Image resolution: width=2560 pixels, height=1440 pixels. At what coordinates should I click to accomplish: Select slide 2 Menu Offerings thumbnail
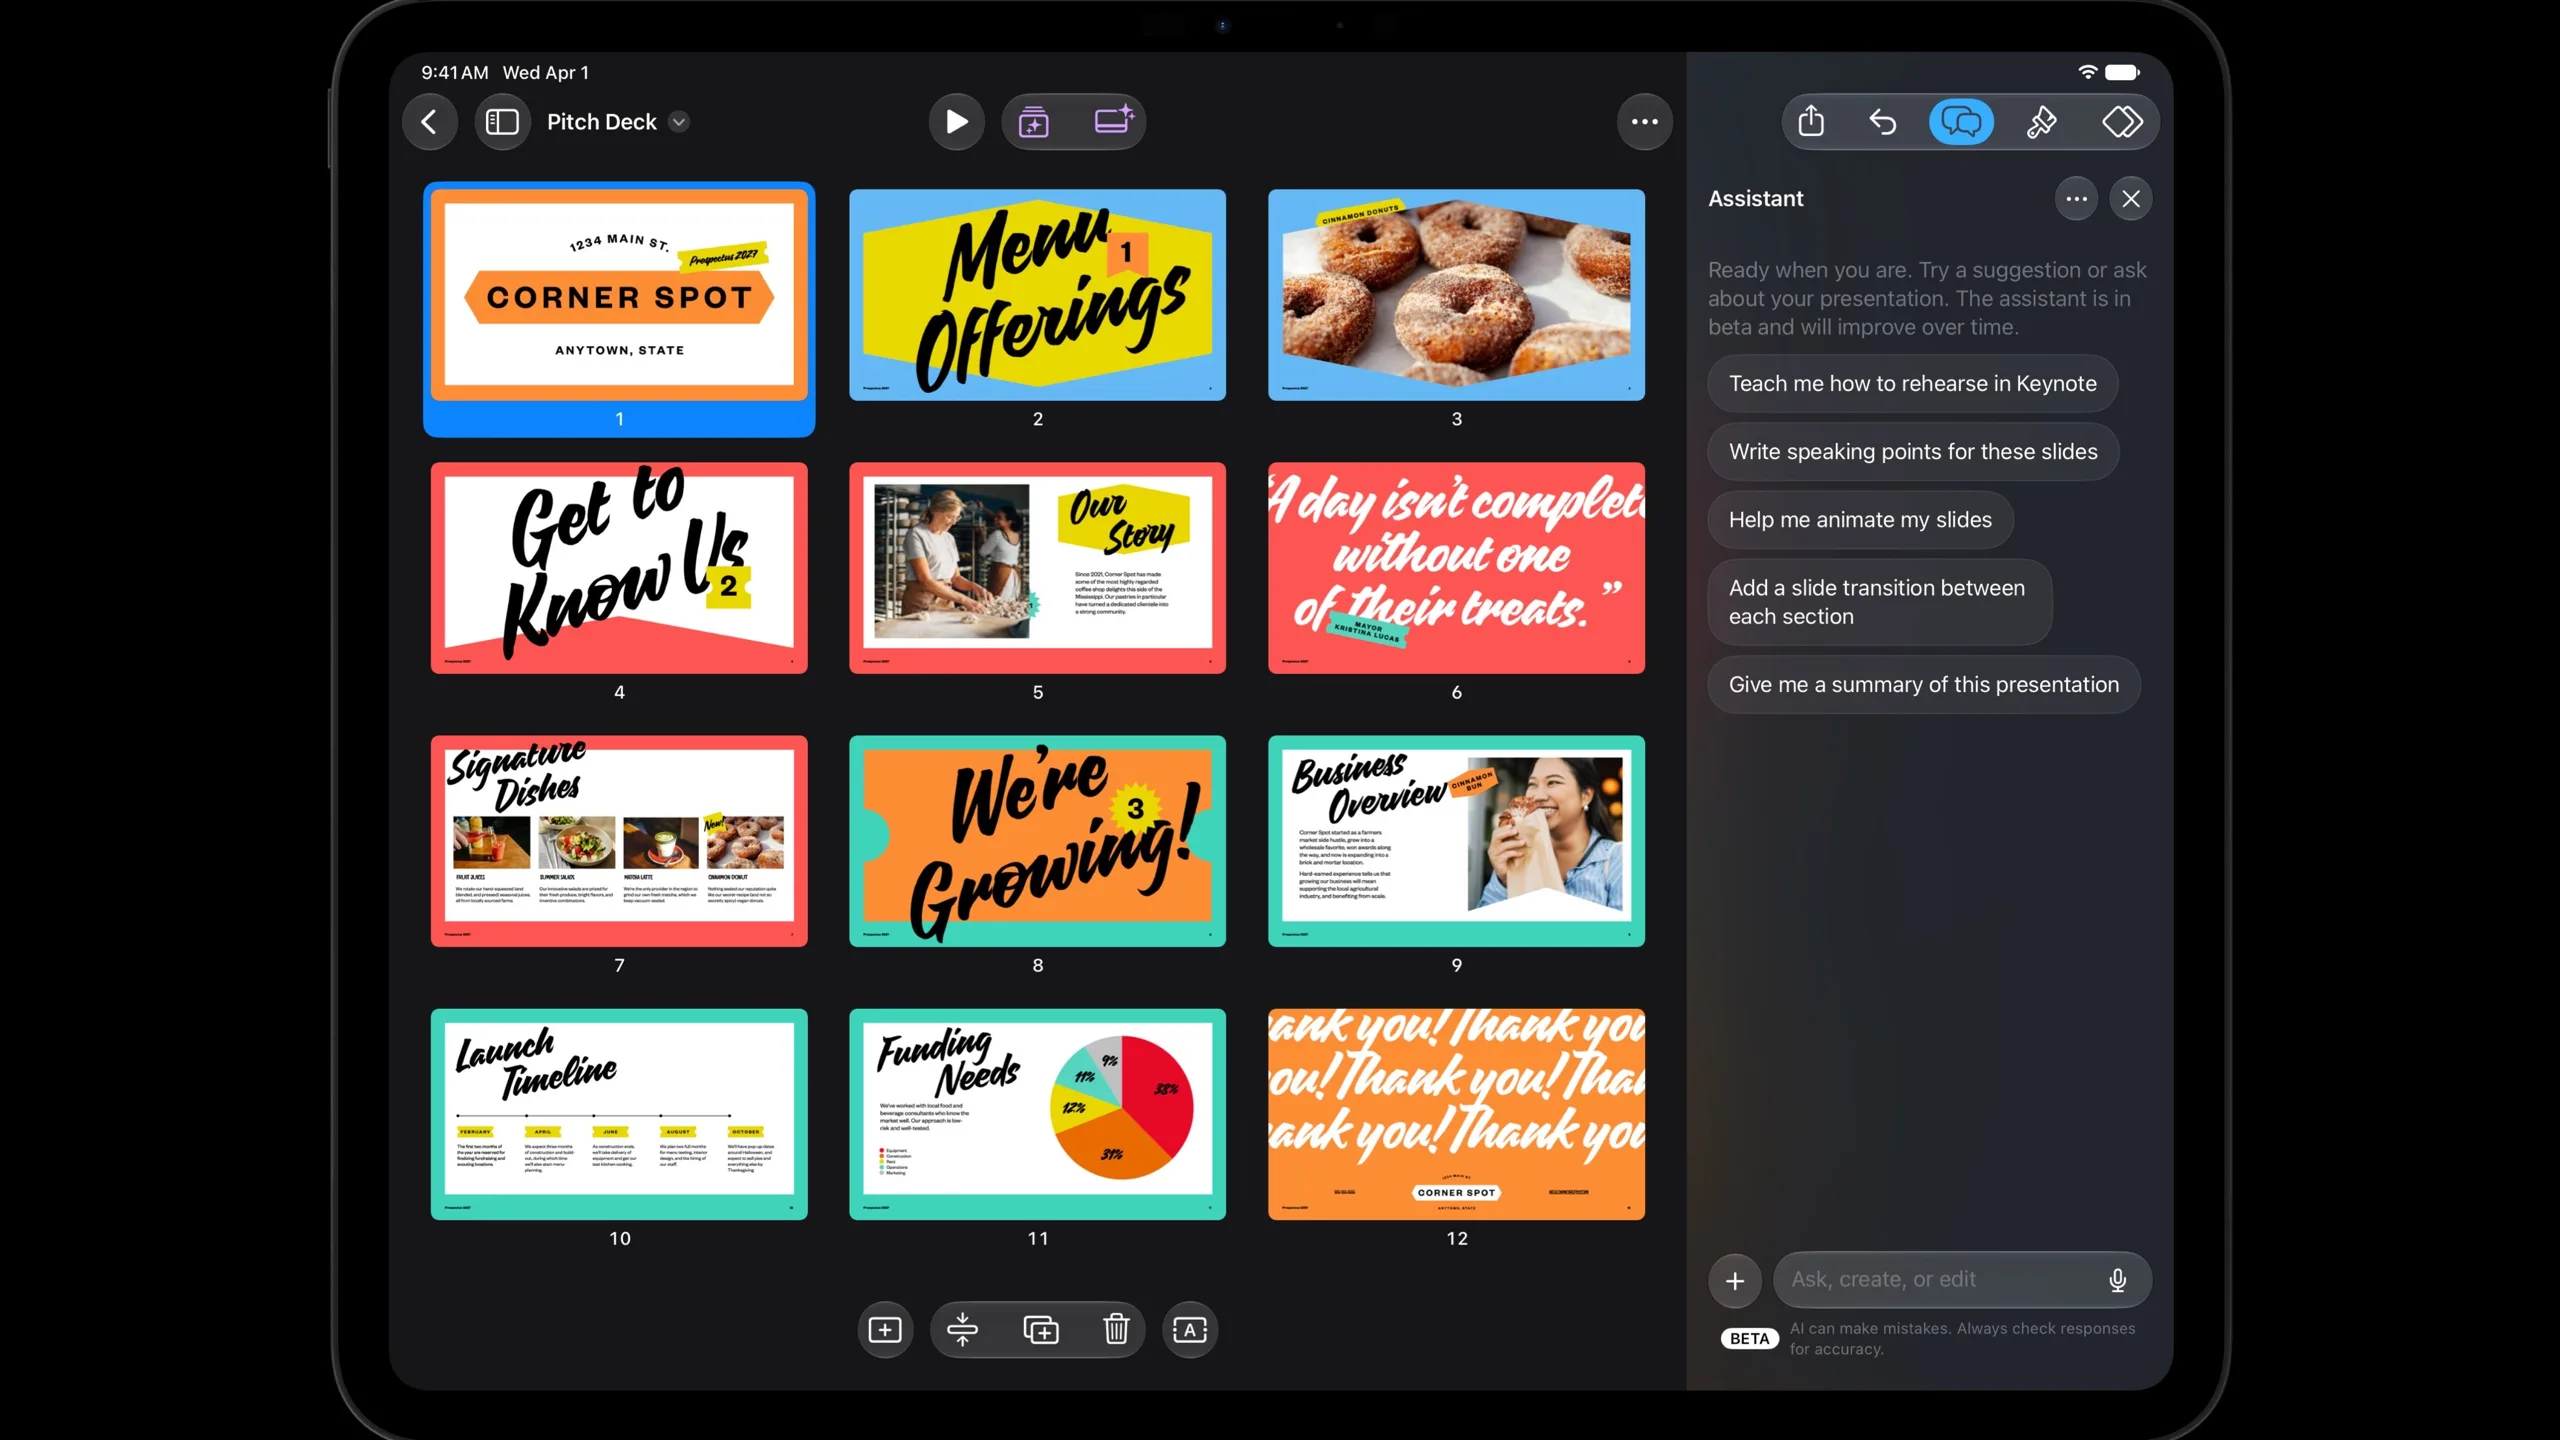[x=1037, y=296]
